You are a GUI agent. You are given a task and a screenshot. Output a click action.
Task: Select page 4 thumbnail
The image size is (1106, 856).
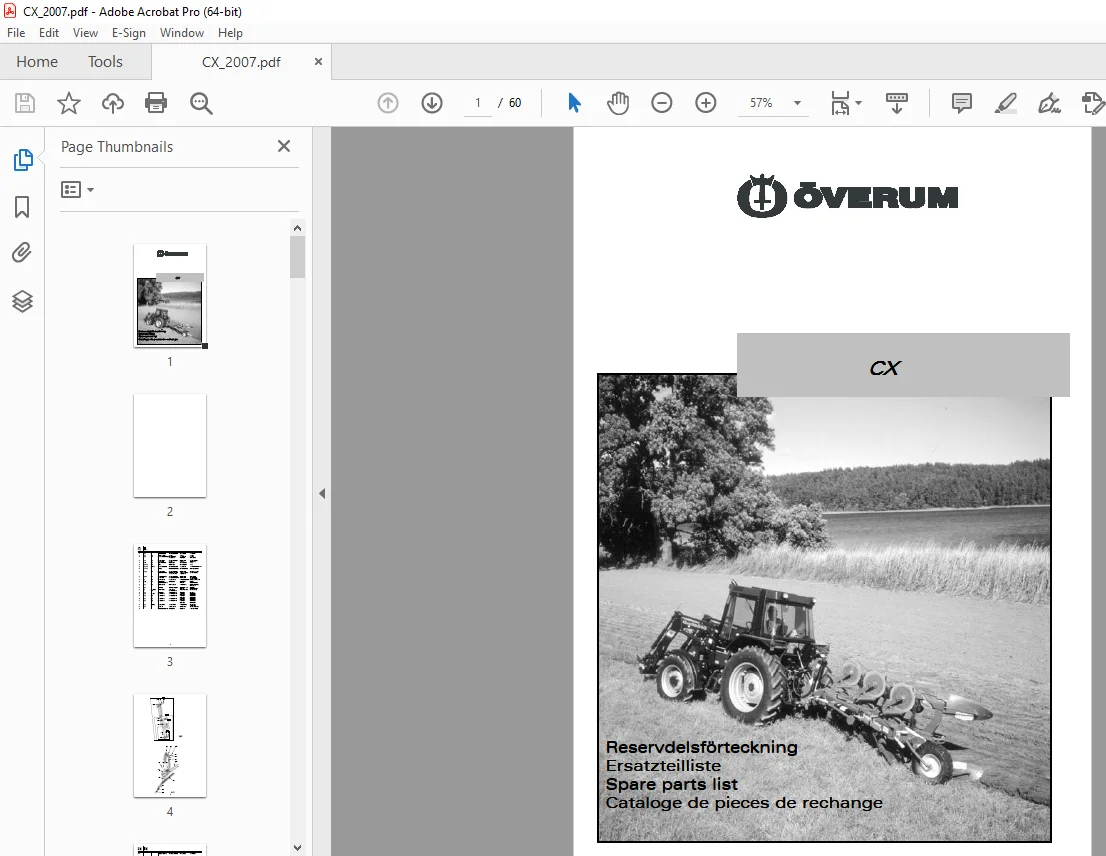click(x=170, y=746)
